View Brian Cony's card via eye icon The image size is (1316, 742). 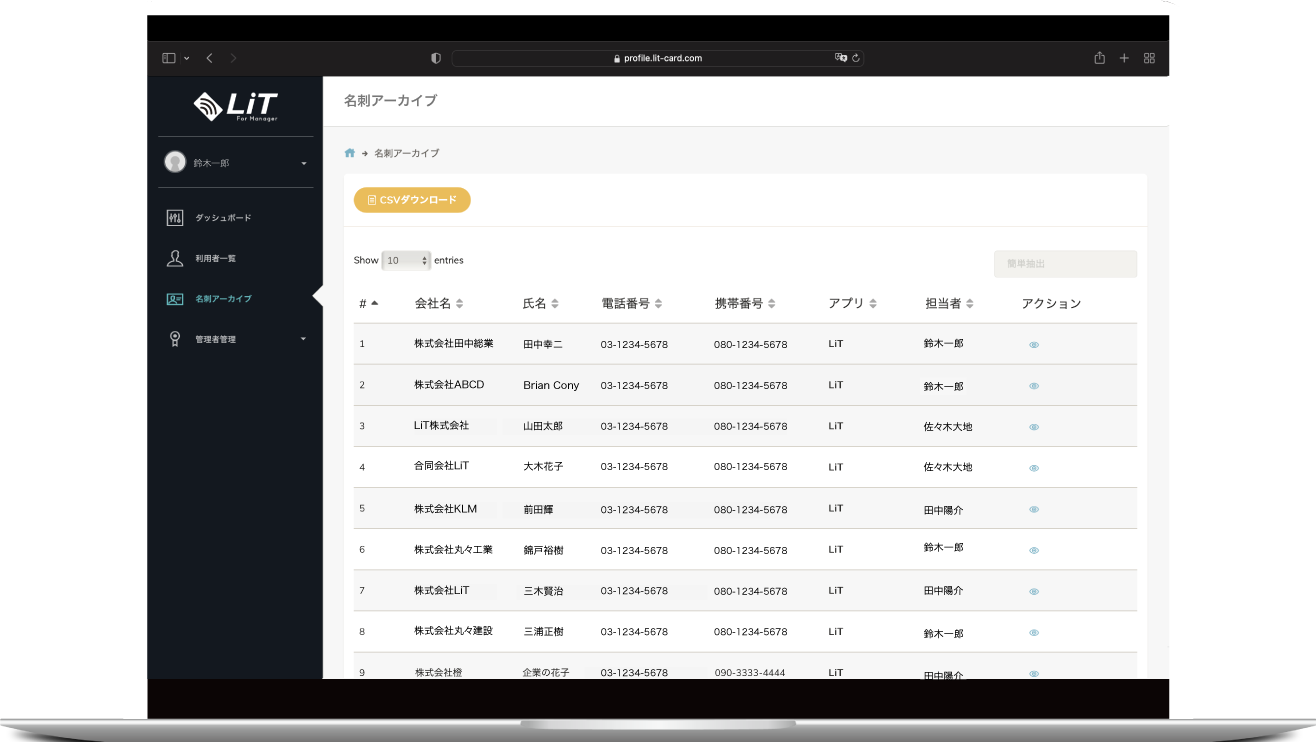[x=1034, y=386]
